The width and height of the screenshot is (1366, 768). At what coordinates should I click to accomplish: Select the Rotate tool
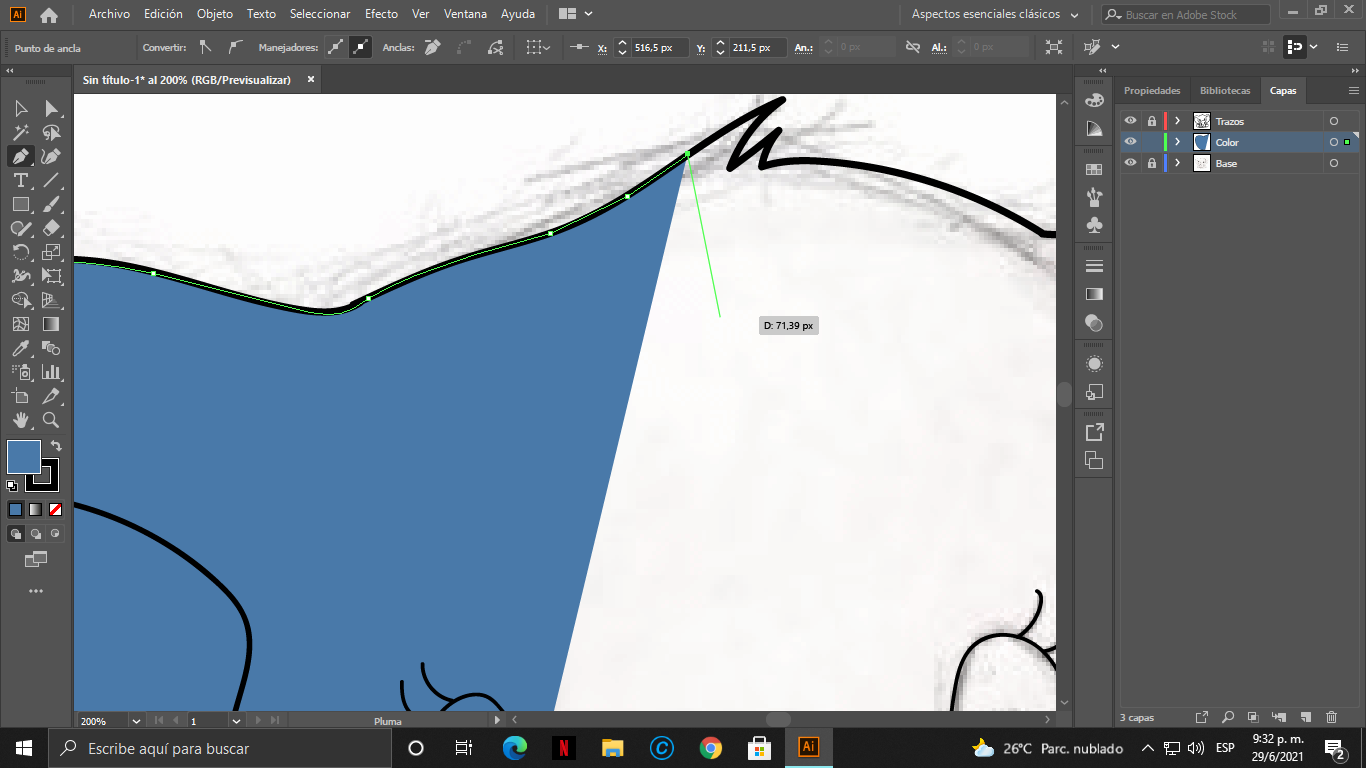click(21, 252)
